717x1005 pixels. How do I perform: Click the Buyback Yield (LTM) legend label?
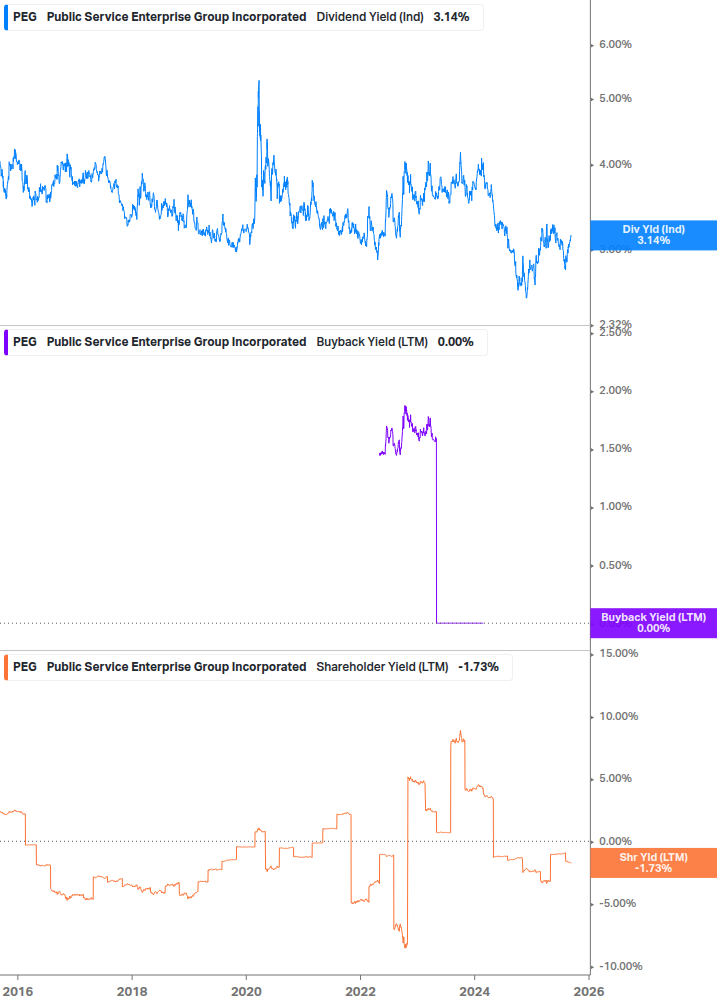click(x=372, y=342)
